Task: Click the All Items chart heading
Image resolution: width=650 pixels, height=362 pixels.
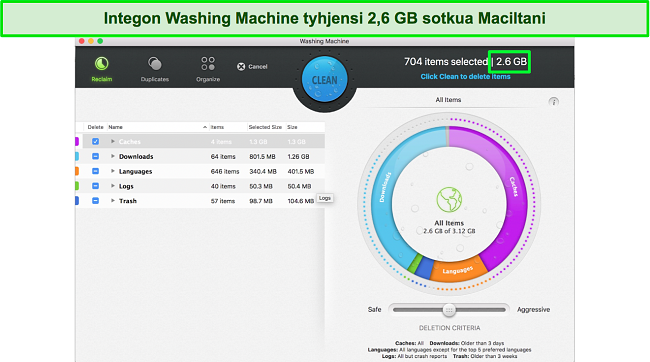Action: click(448, 100)
